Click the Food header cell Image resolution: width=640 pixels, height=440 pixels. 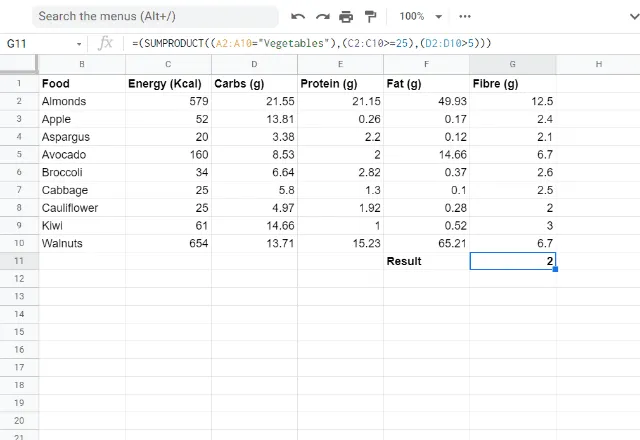pos(81,83)
